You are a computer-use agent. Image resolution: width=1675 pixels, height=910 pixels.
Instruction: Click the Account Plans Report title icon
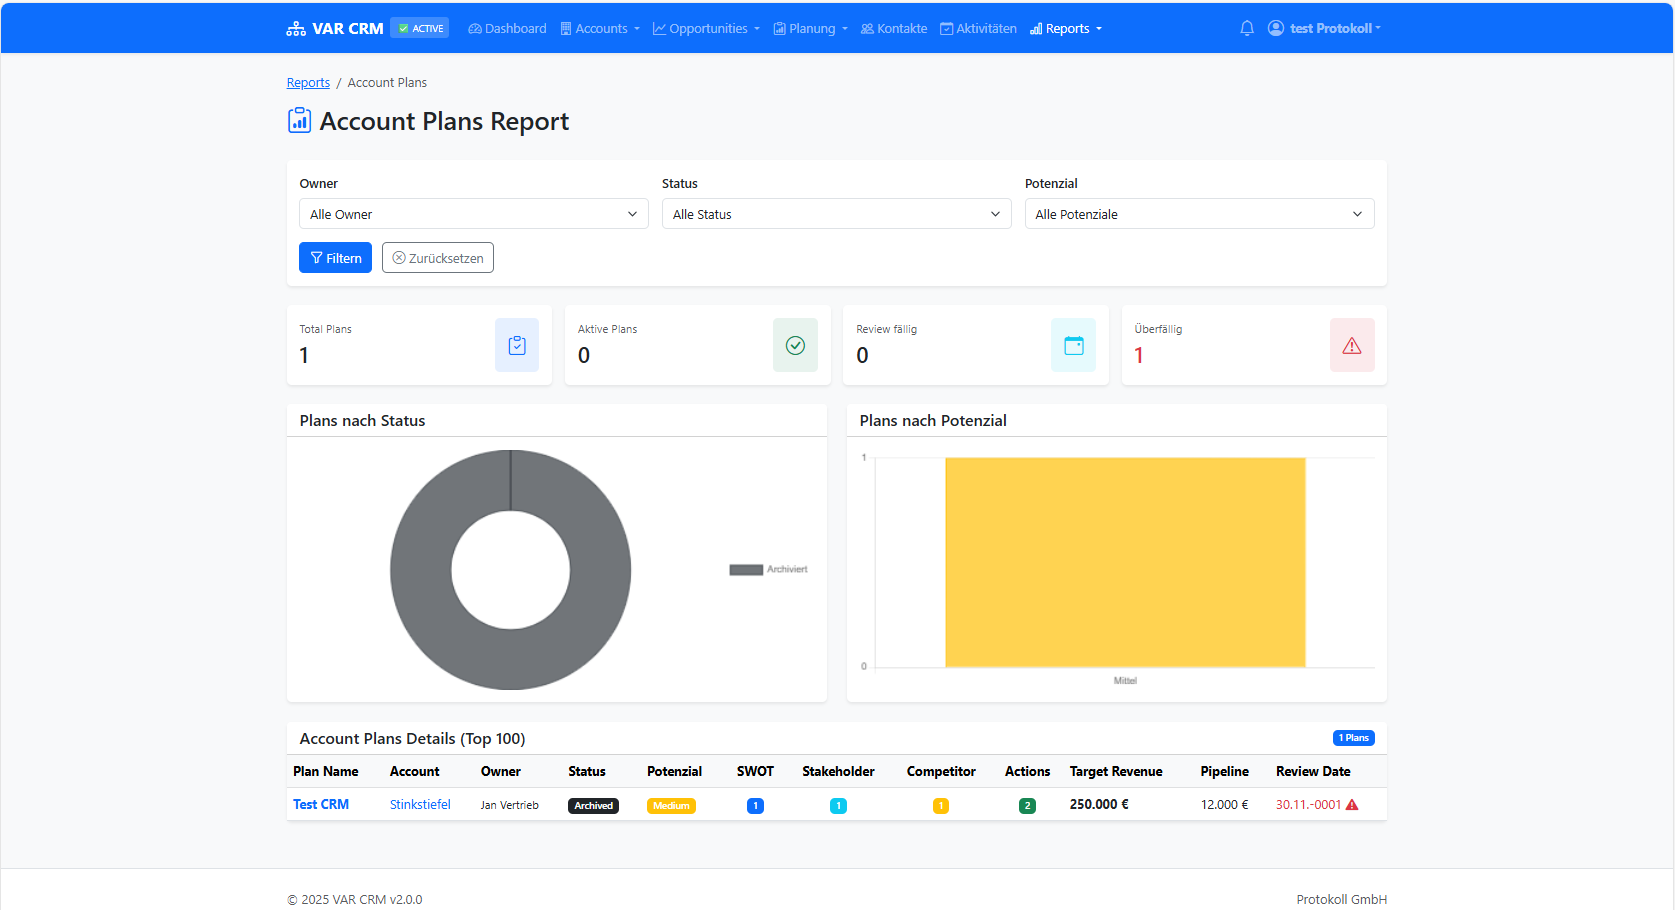[299, 121]
